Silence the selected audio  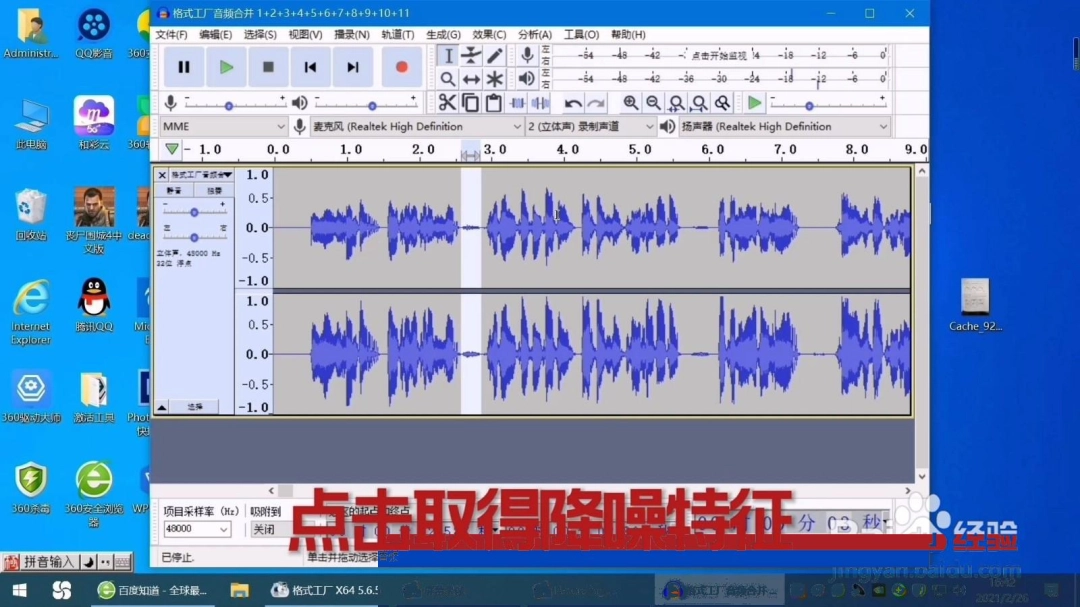click(540, 103)
